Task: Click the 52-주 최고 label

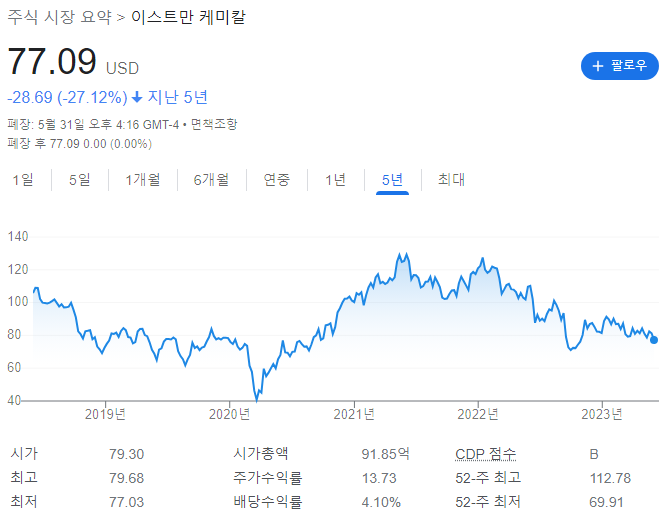Action: click(488, 478)
